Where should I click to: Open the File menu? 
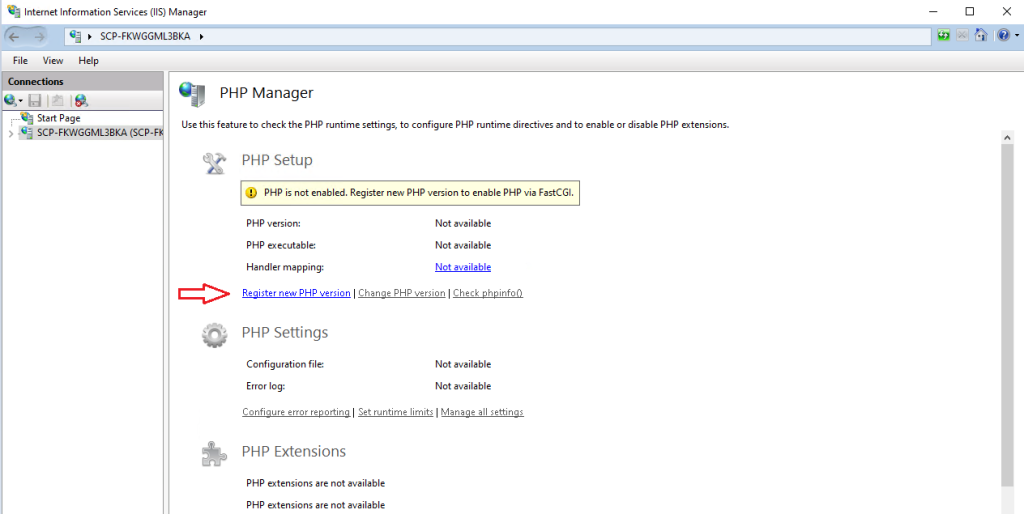tap(20, 61)
